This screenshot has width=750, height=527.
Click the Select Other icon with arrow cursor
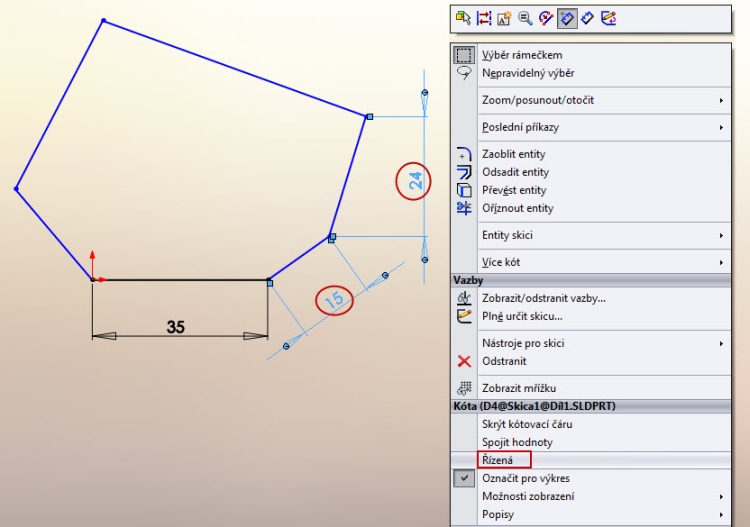click(x=463, y=19)
